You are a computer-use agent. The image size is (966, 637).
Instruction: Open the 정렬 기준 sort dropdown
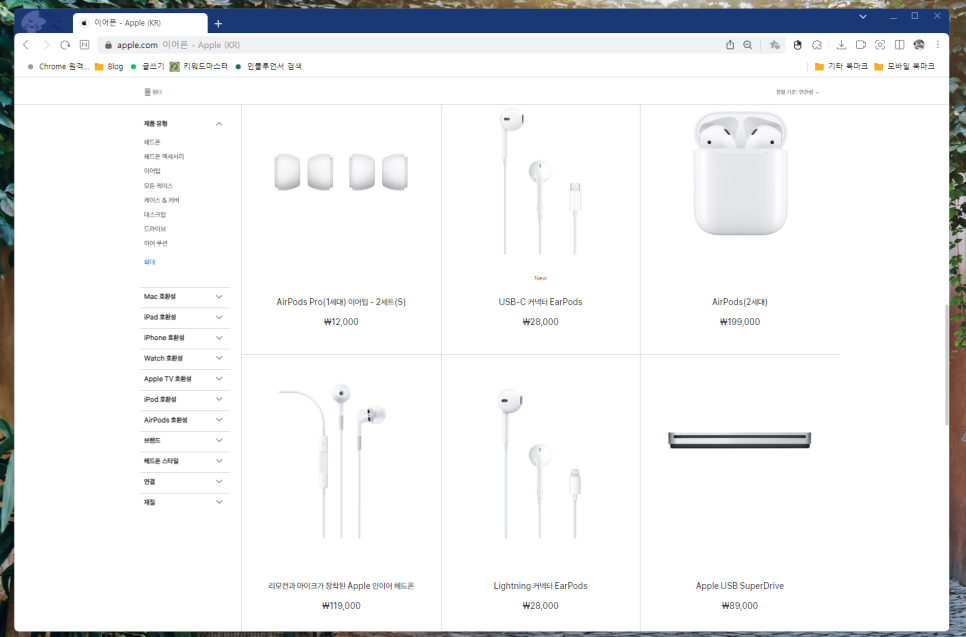click(797, 92)
